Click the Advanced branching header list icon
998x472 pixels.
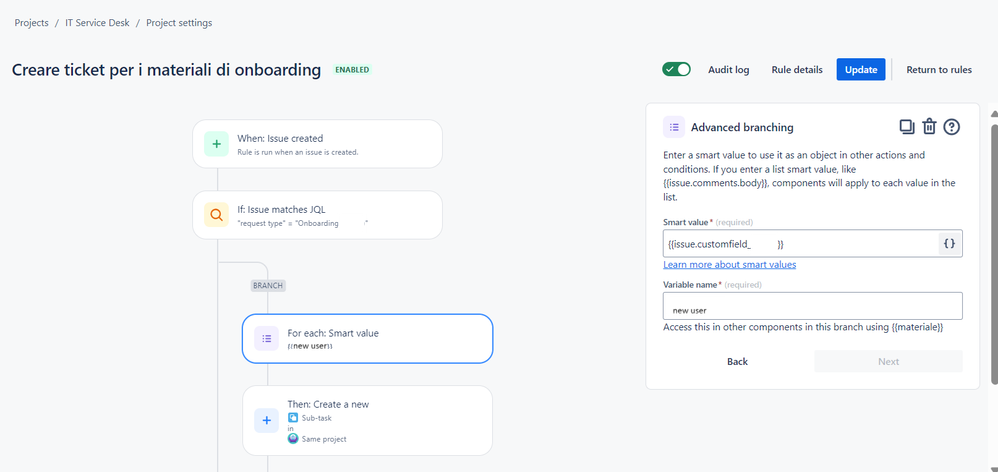click(x=674, y=127)
